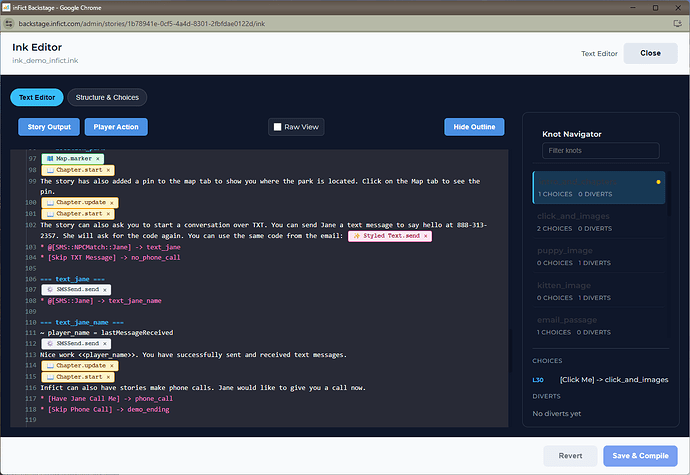Click the '[Click Me] -> click_and_images' choice

point(614,380)
